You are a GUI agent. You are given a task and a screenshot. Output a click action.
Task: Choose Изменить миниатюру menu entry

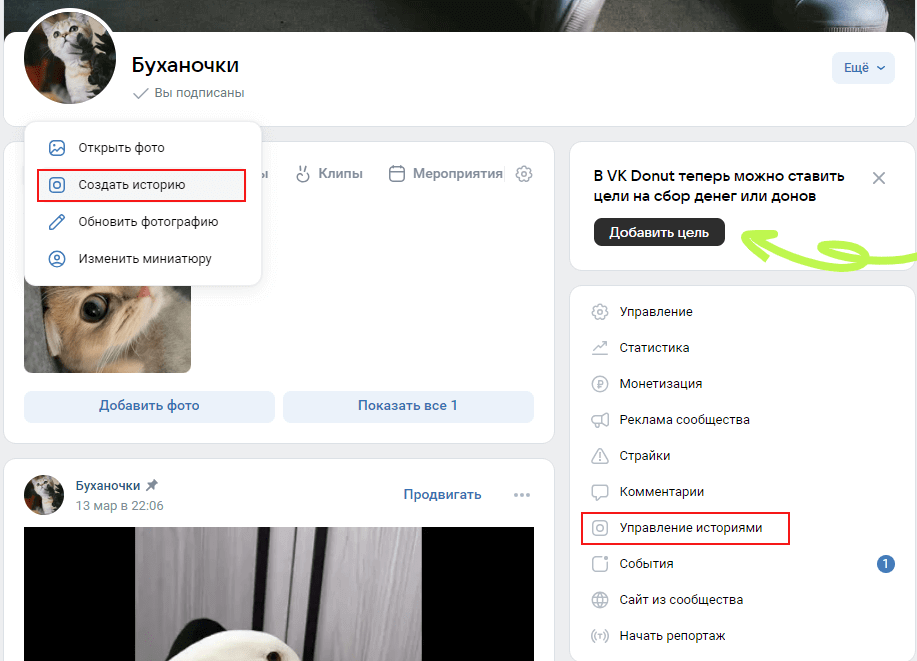pos(143,259)
